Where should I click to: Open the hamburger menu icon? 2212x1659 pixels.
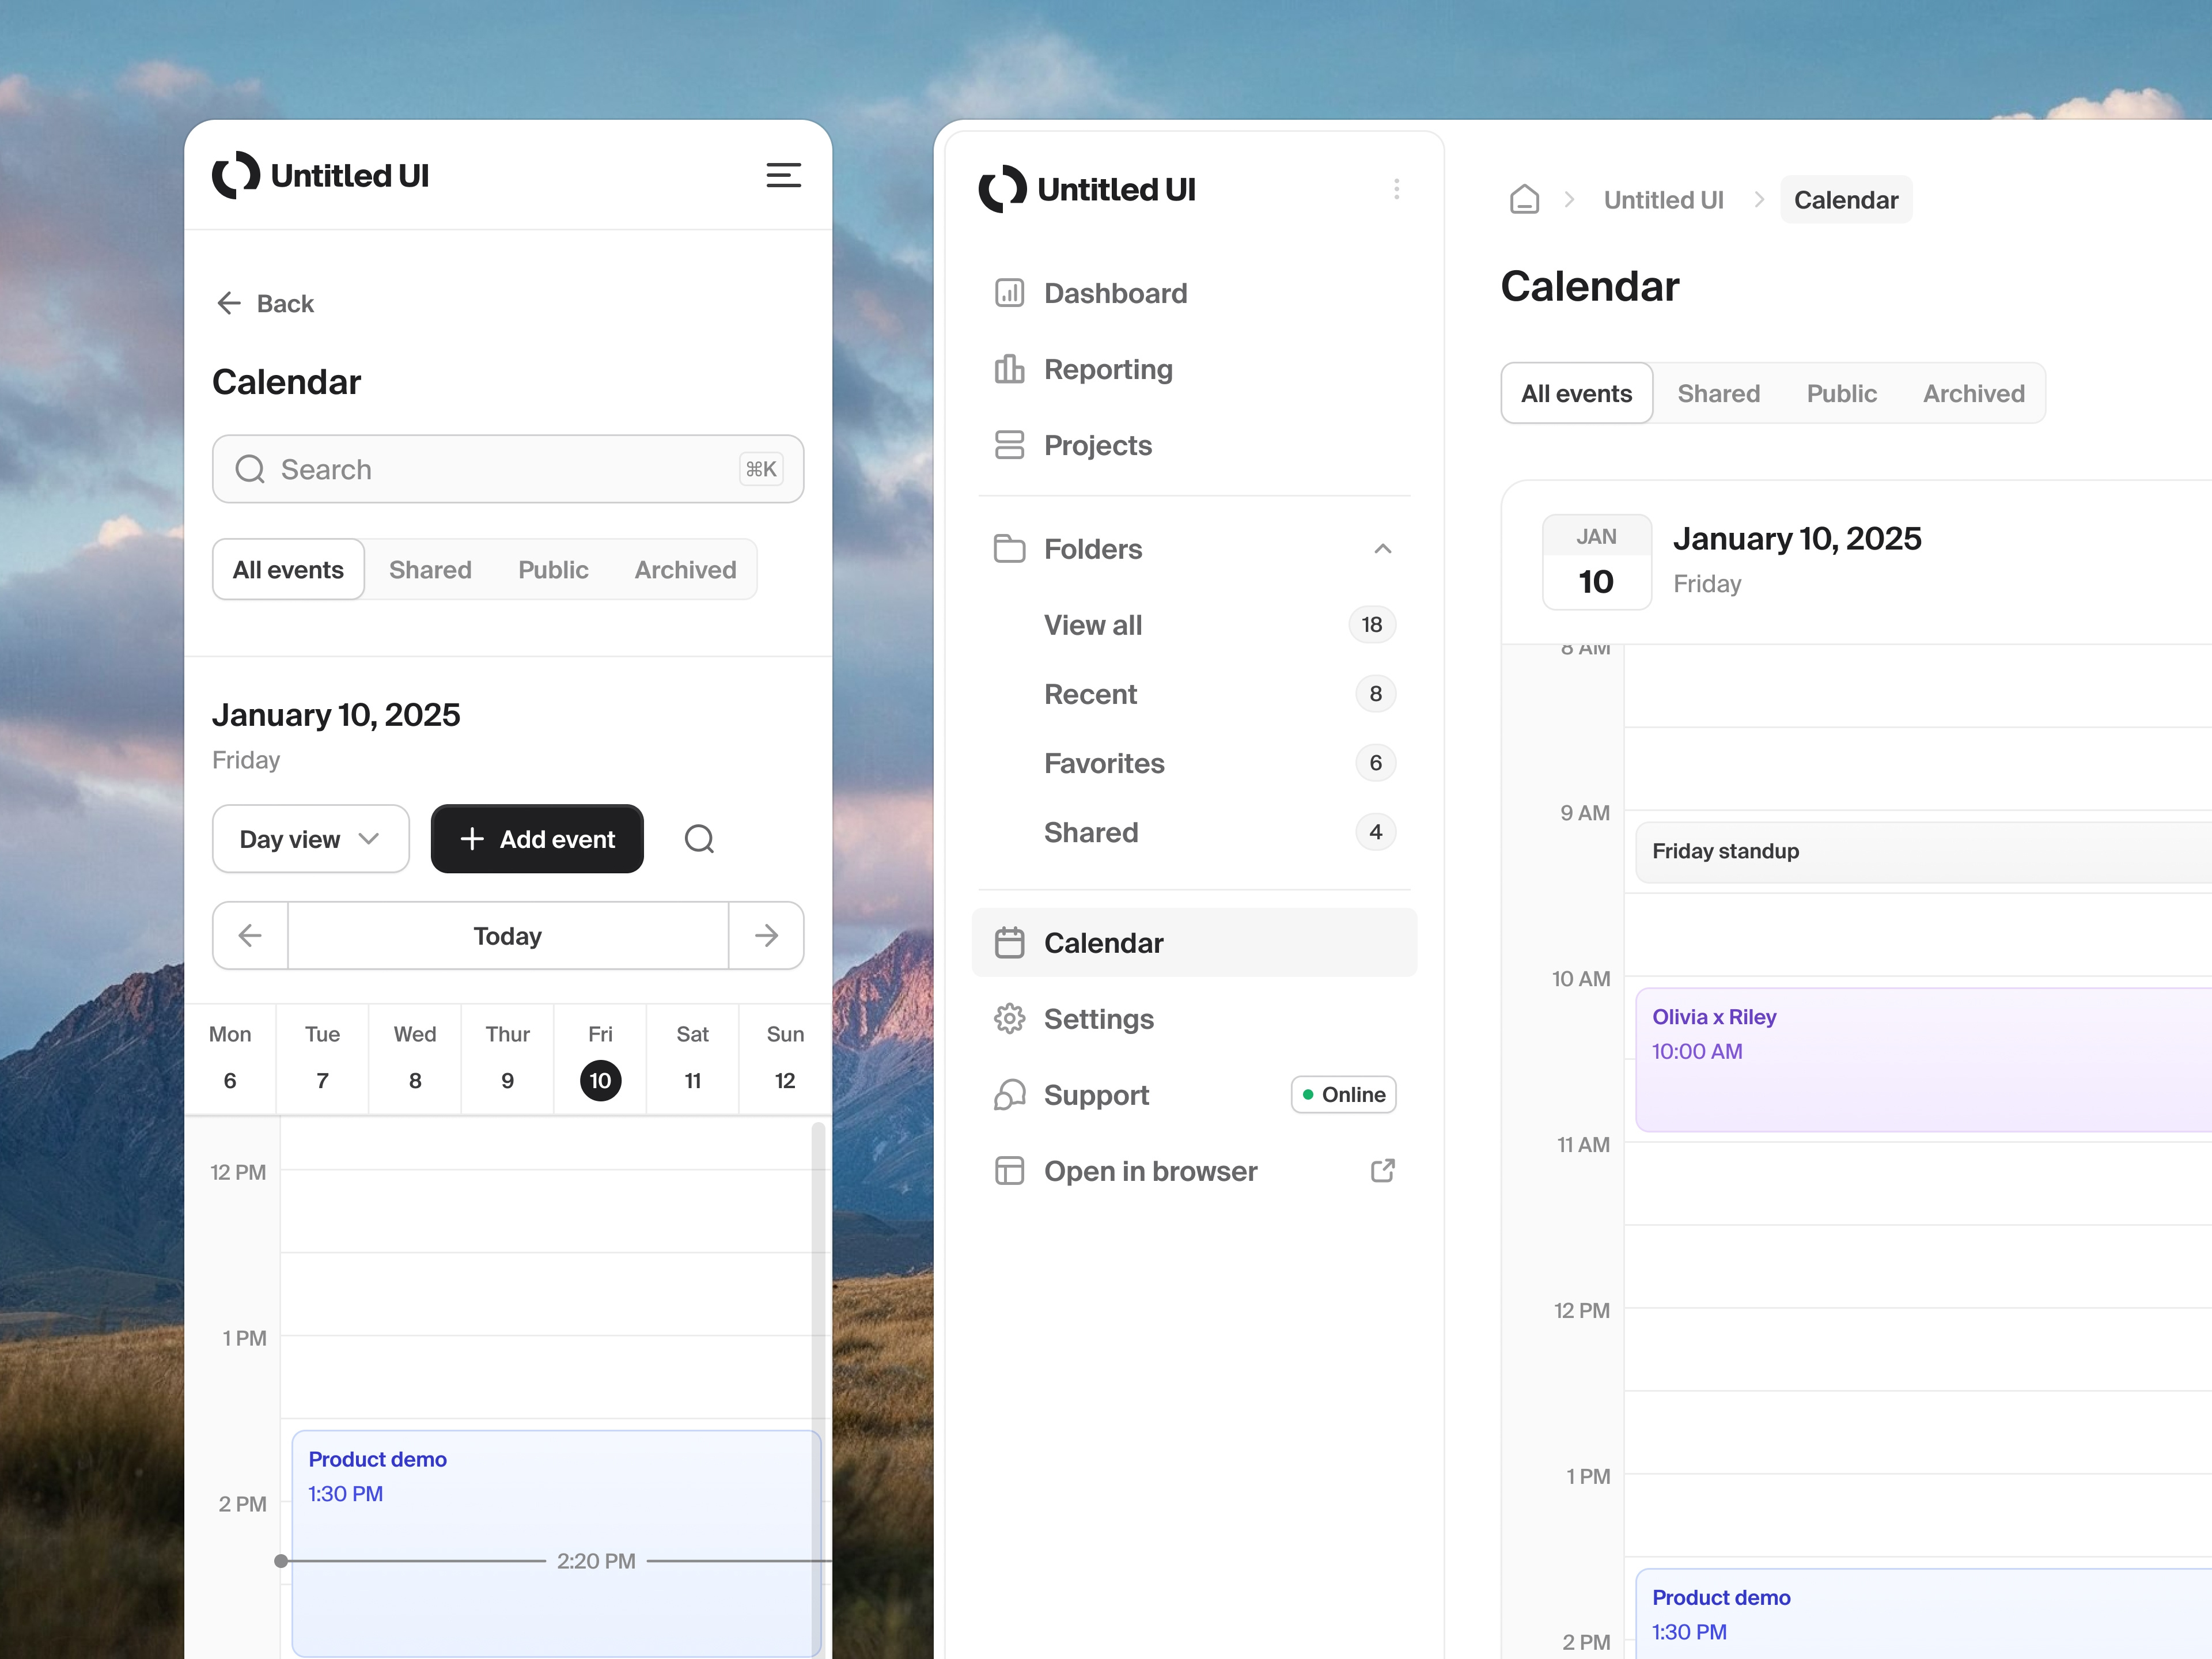pos(783,176)
